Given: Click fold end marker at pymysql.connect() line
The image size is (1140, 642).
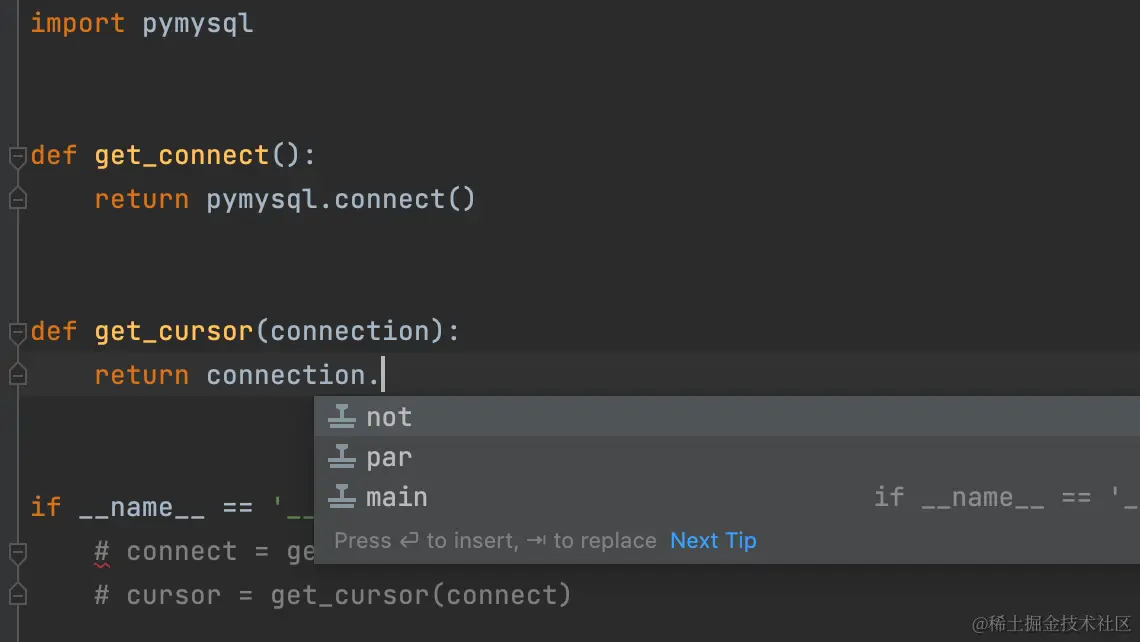Looking at the screenshot, I should click(17, 200).
